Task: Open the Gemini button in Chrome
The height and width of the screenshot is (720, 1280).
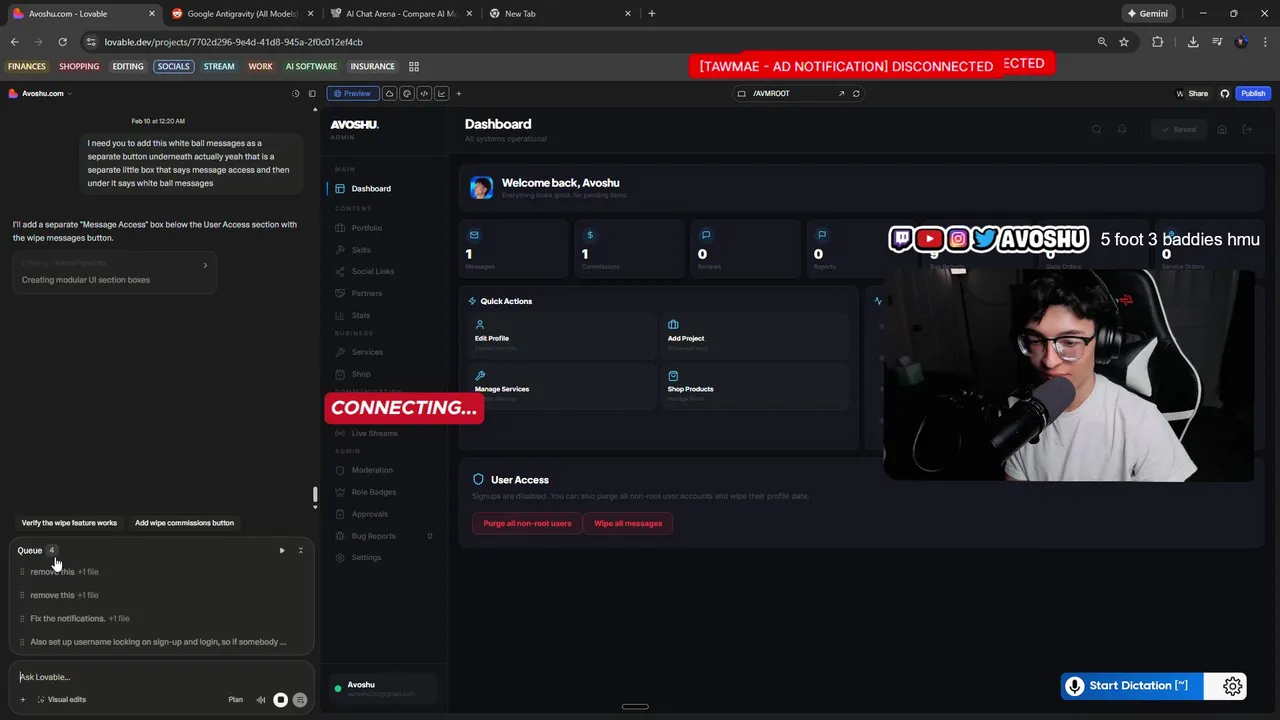Action: point(1147,14)
